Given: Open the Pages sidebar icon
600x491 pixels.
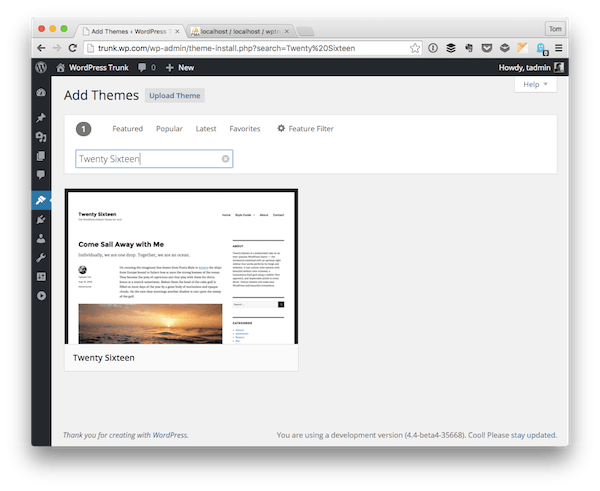Looking at the screenshot, I should [x=41, y=156].
